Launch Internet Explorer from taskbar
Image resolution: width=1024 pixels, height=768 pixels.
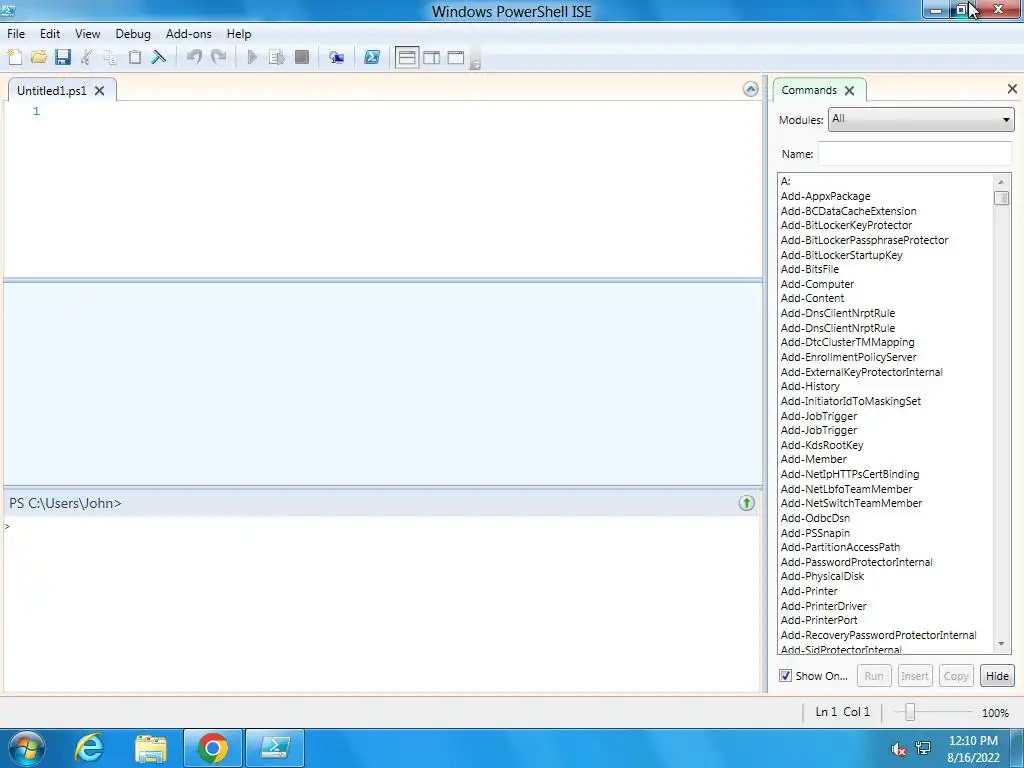(x=89, y=748)
